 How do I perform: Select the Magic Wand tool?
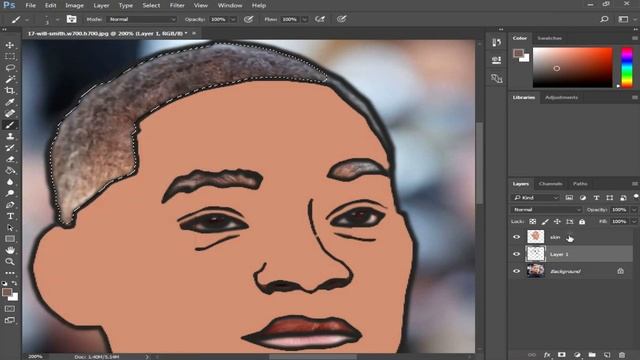tap(10, 79)
